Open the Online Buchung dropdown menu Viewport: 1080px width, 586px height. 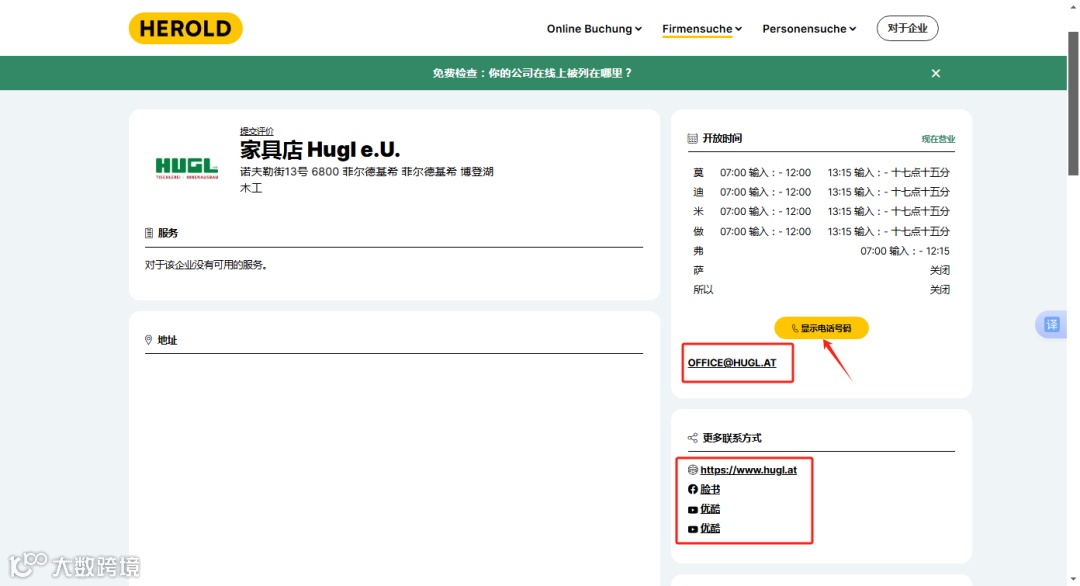(594, 29)
